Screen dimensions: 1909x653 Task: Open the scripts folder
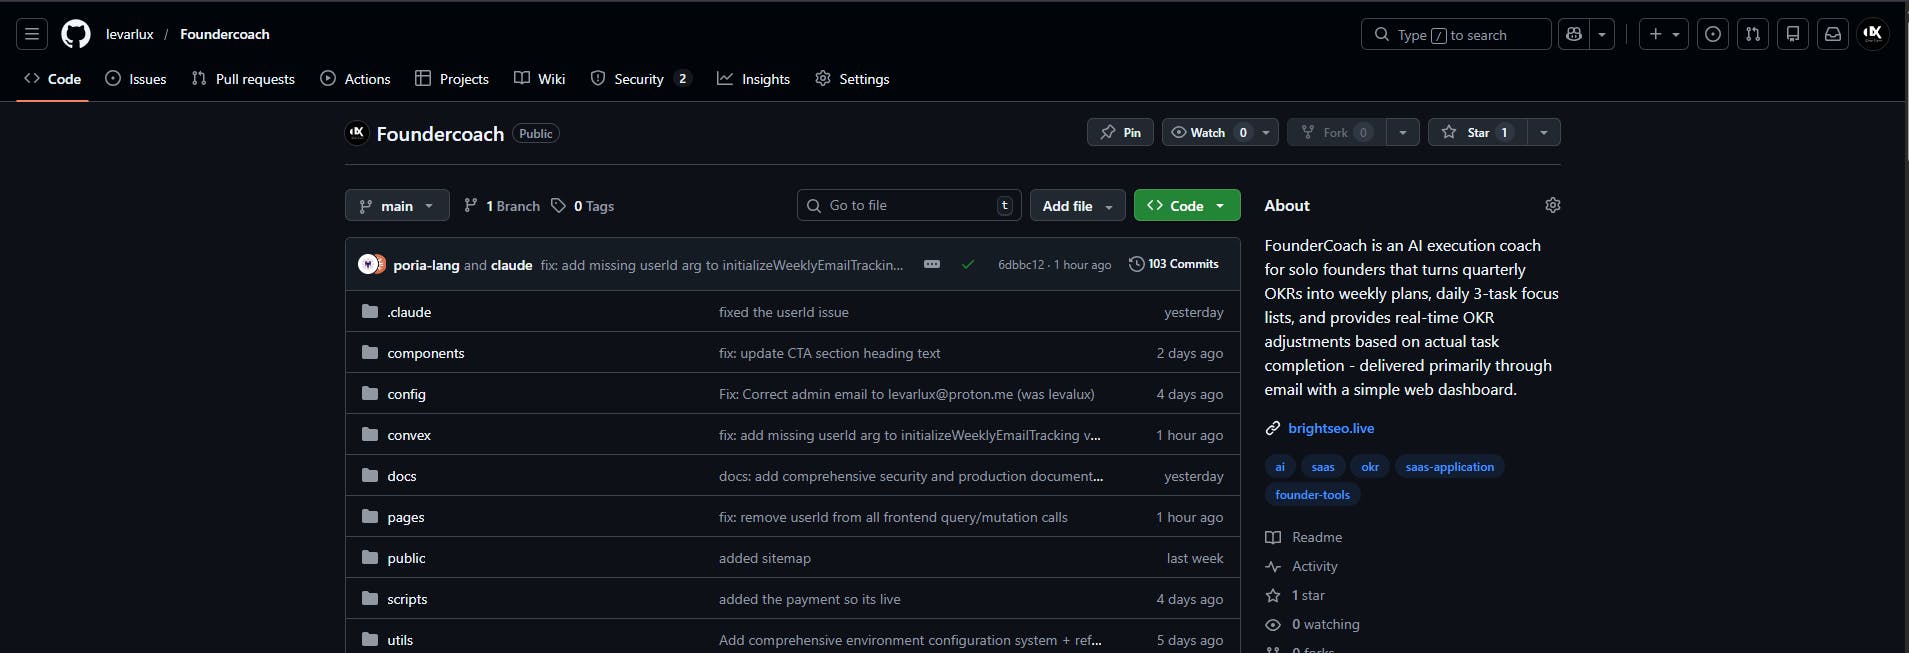407,599
